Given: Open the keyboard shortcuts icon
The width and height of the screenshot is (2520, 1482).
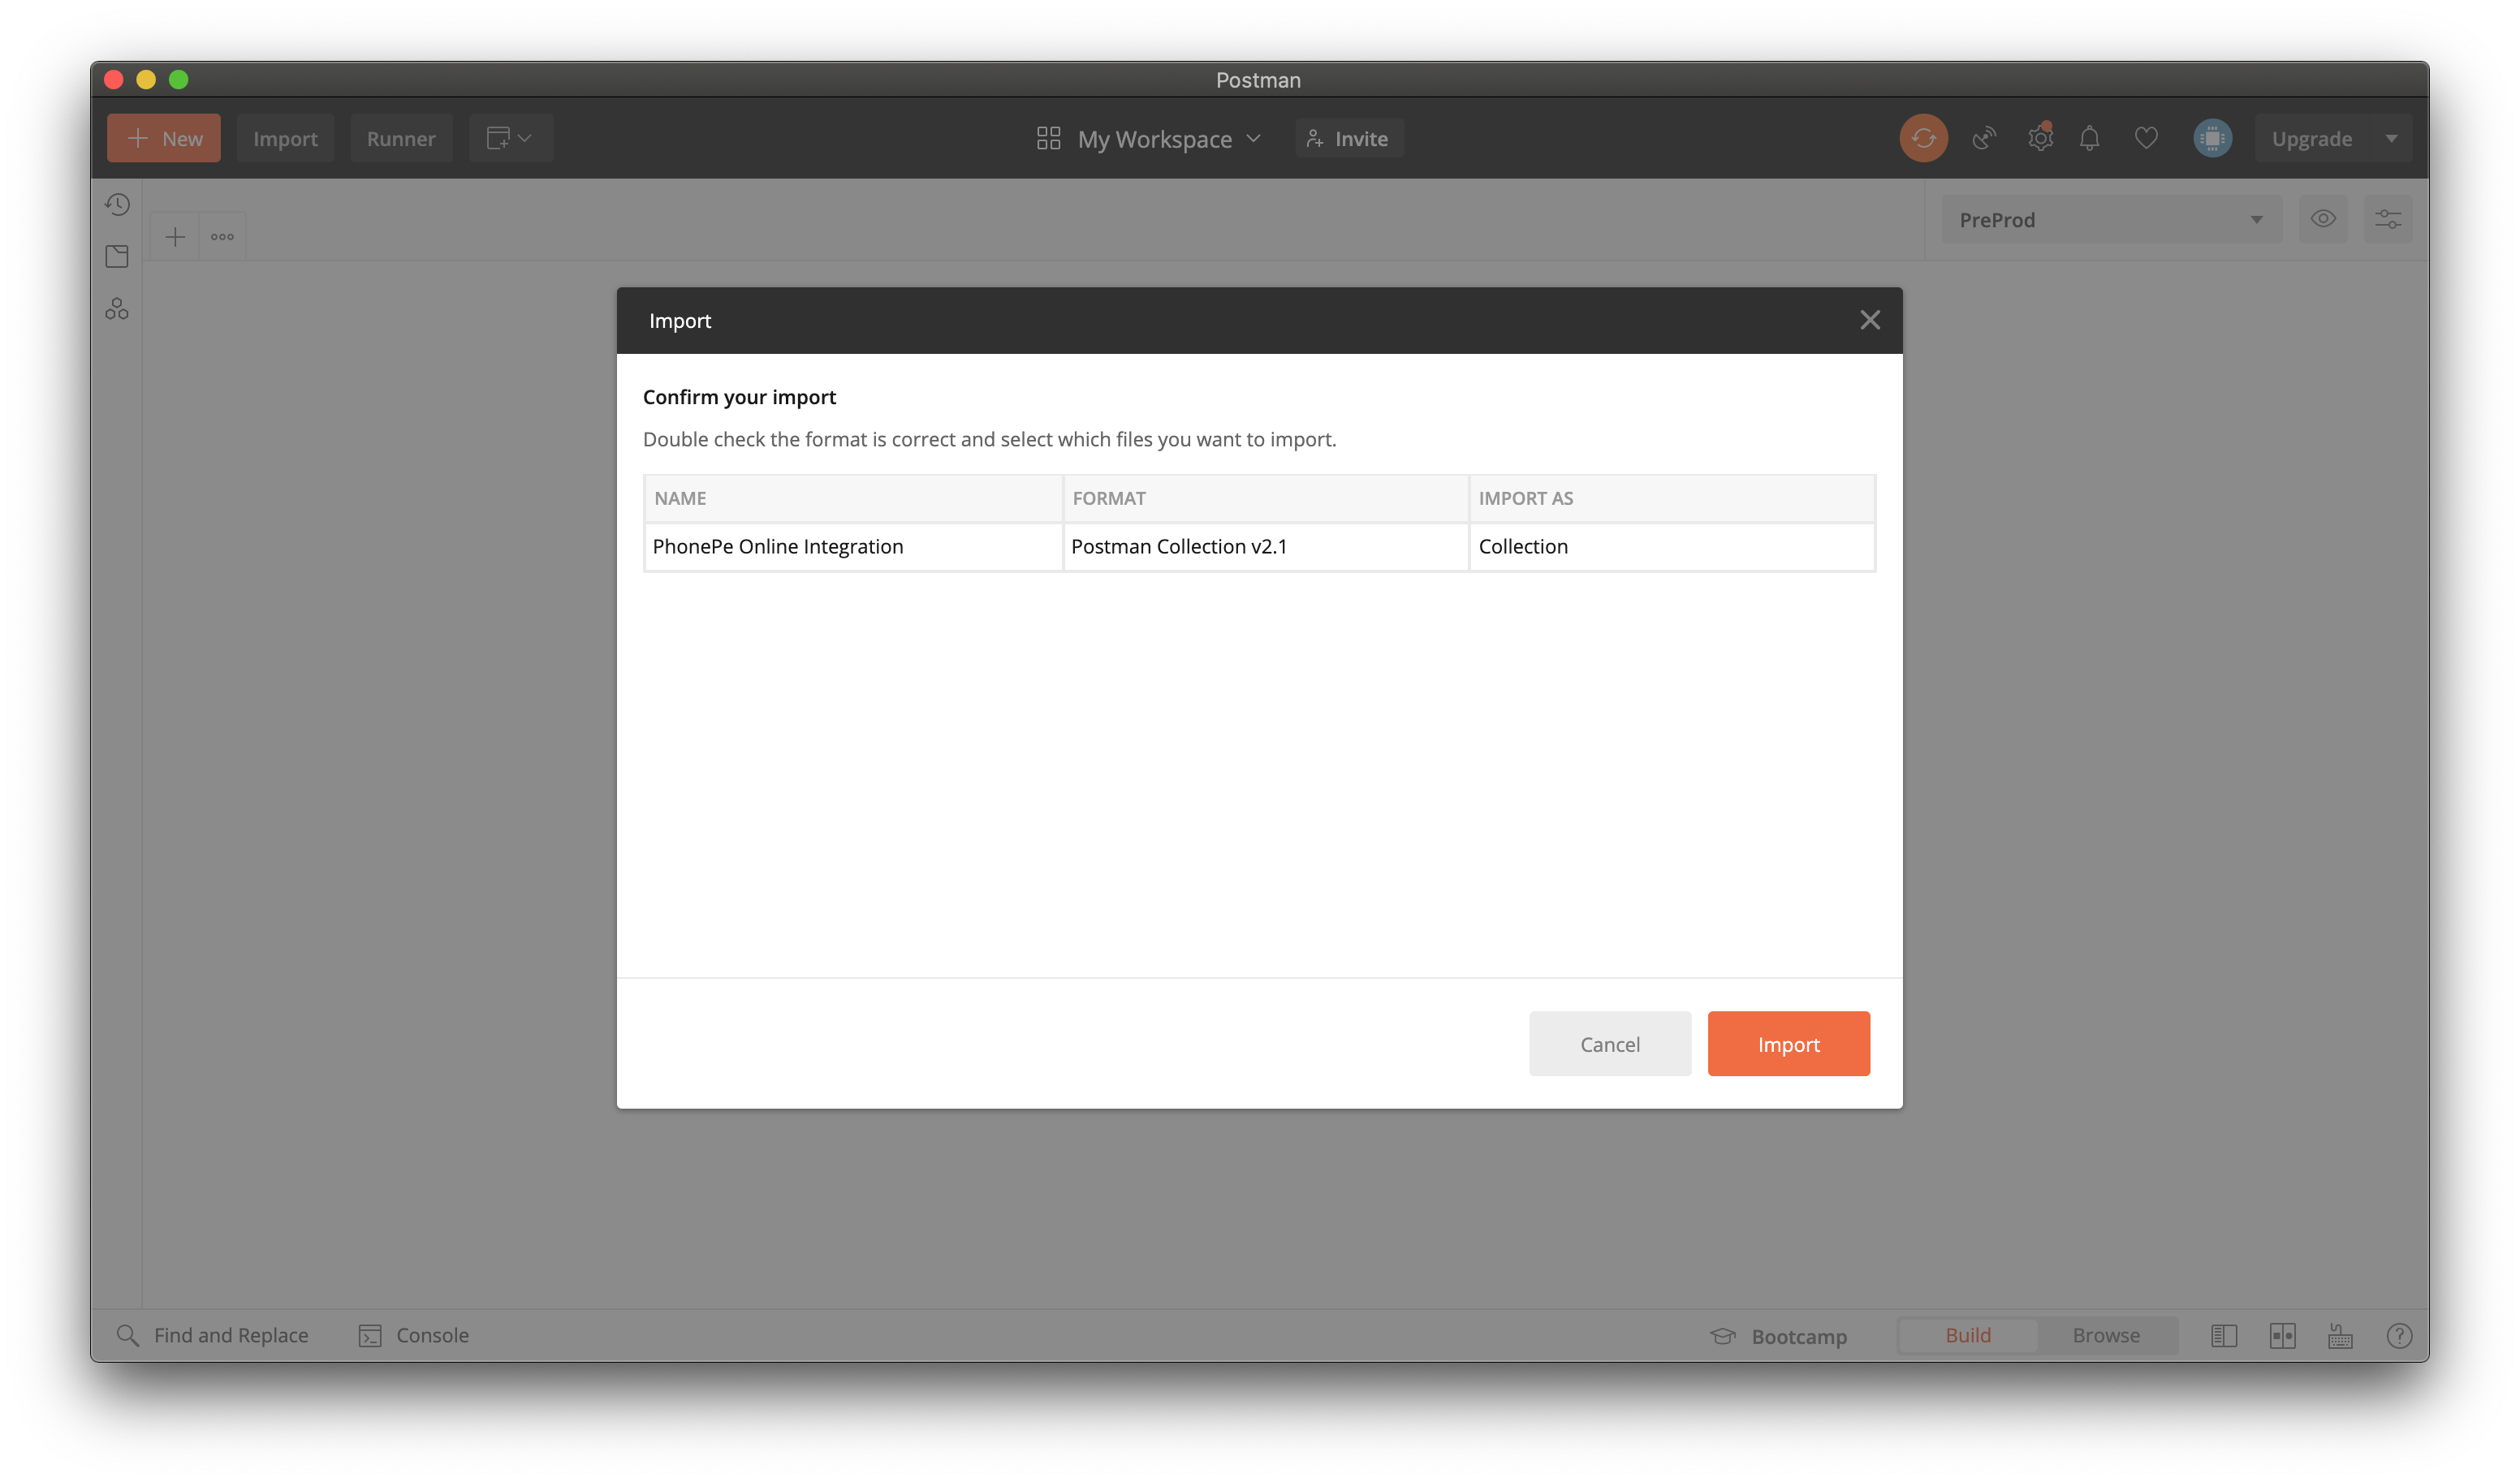Looking at the screenshot, I should click(x=2340, y=1336).
